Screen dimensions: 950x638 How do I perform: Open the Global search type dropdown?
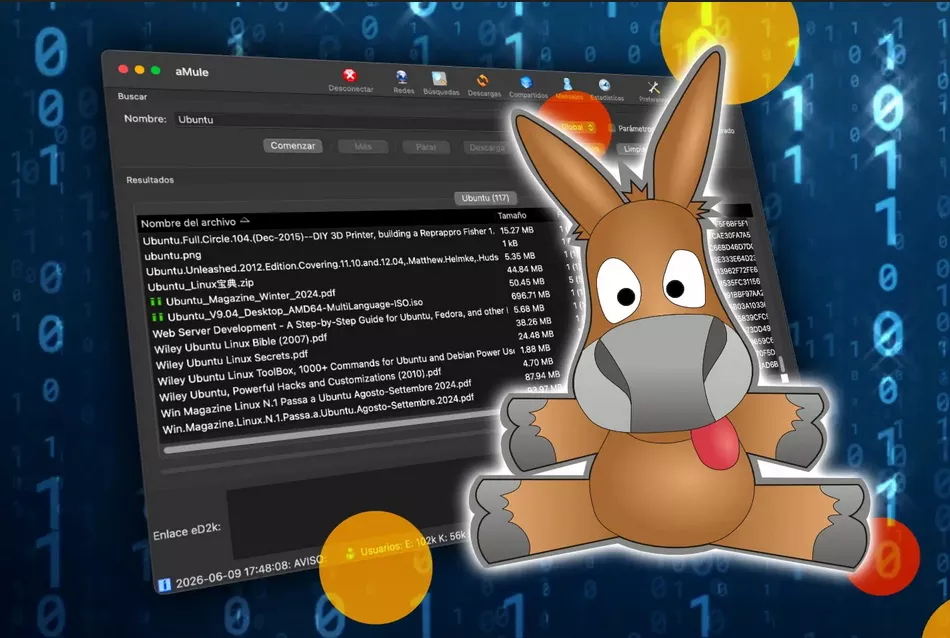pyautogui.click(x=577, y=127)
